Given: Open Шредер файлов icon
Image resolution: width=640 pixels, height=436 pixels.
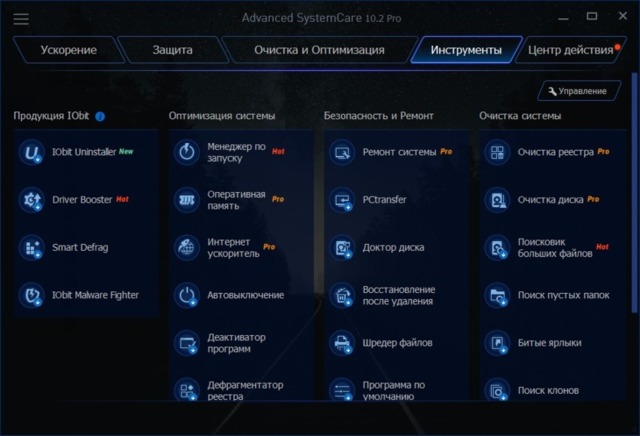Looking at the screenshot, I should [343, 343].
